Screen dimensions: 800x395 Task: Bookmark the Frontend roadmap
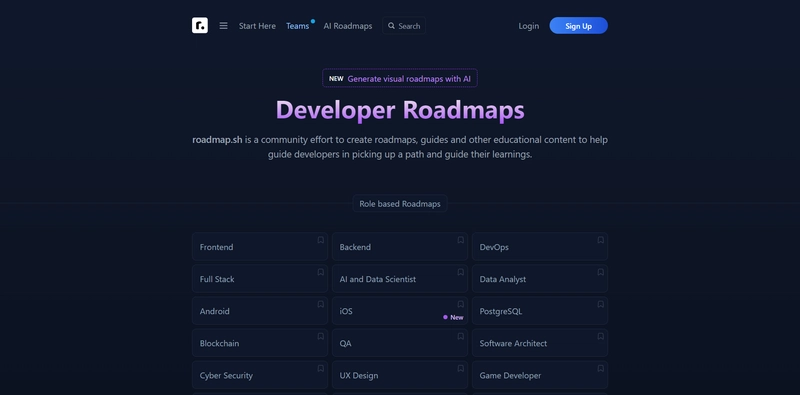pyautogui.click(x=320, y=240)
